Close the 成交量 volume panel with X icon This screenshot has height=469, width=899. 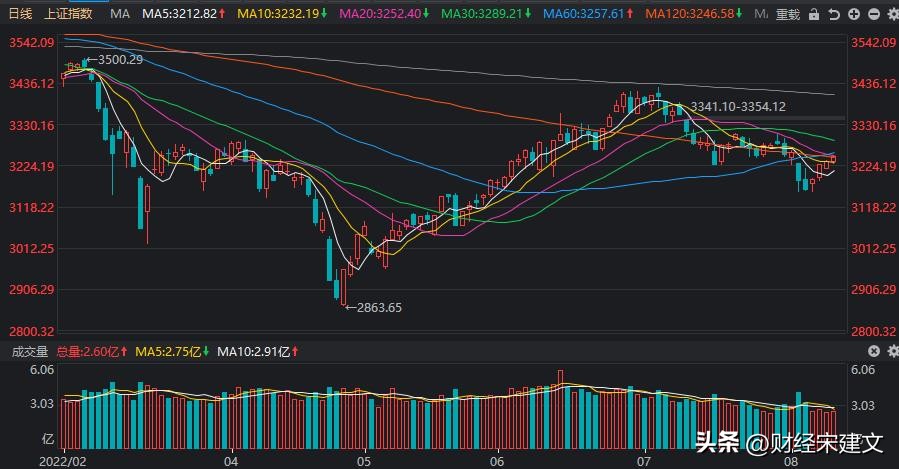click(874, 351)
